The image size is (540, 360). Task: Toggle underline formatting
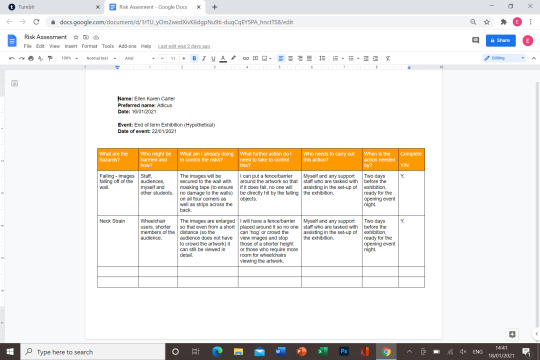[x=213, y=58]
